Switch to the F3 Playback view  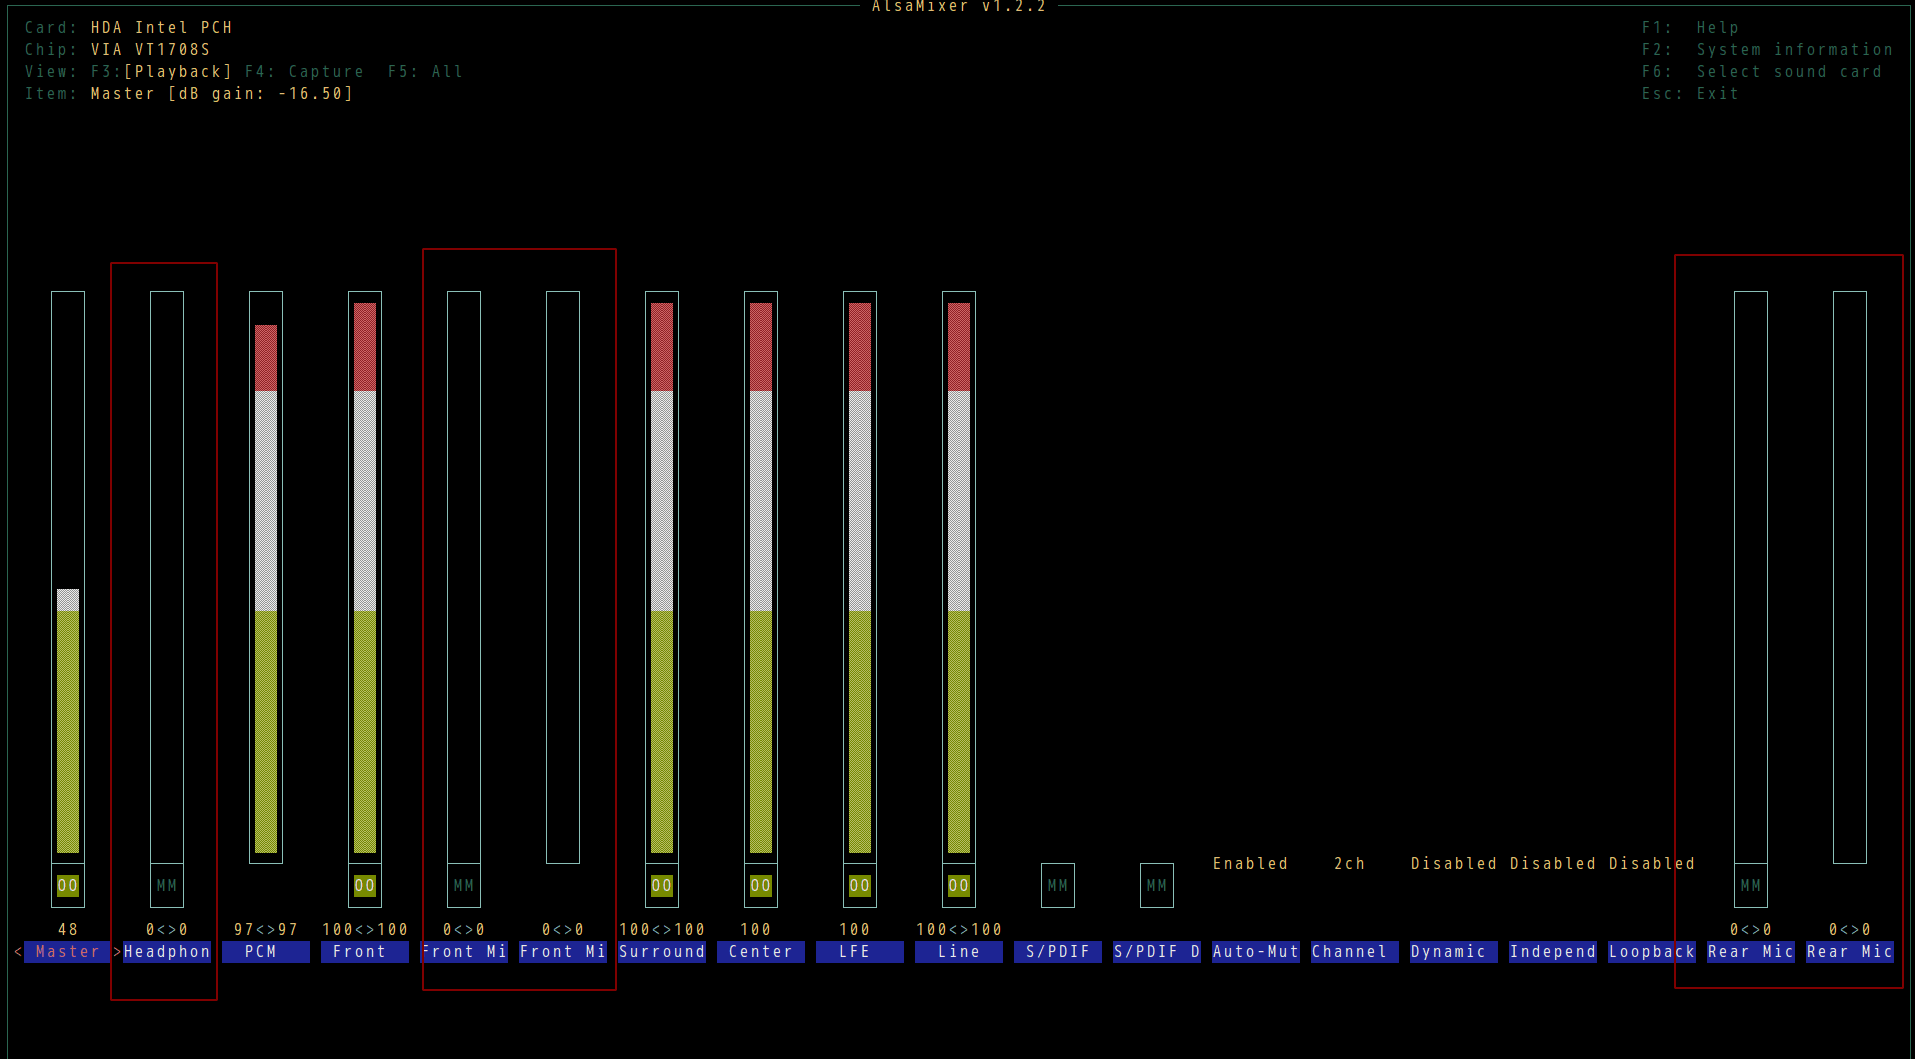[161, 72]
